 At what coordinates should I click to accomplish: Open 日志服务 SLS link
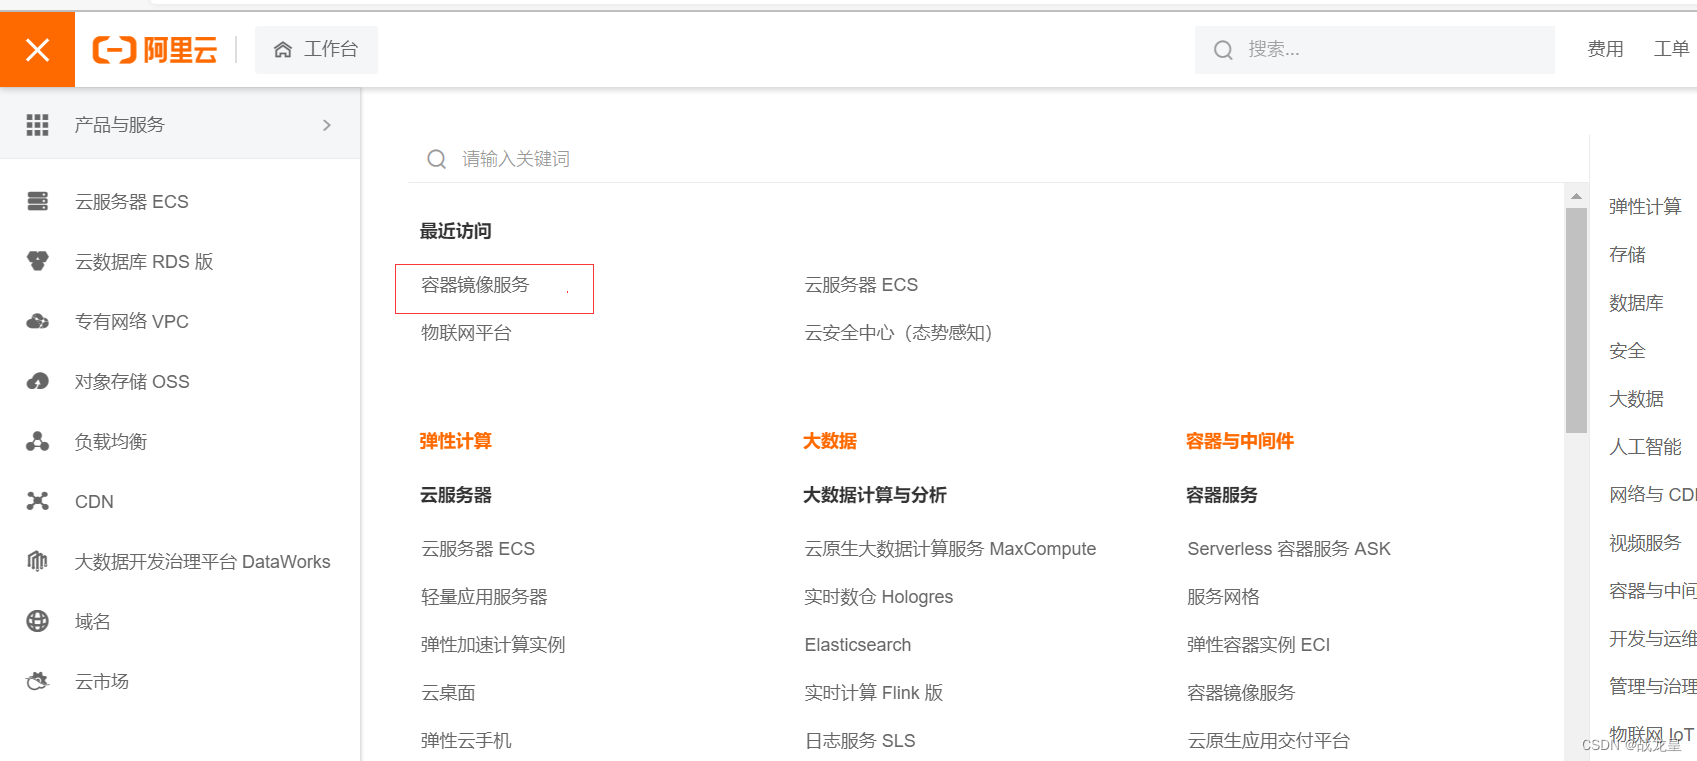coord(860,741)
